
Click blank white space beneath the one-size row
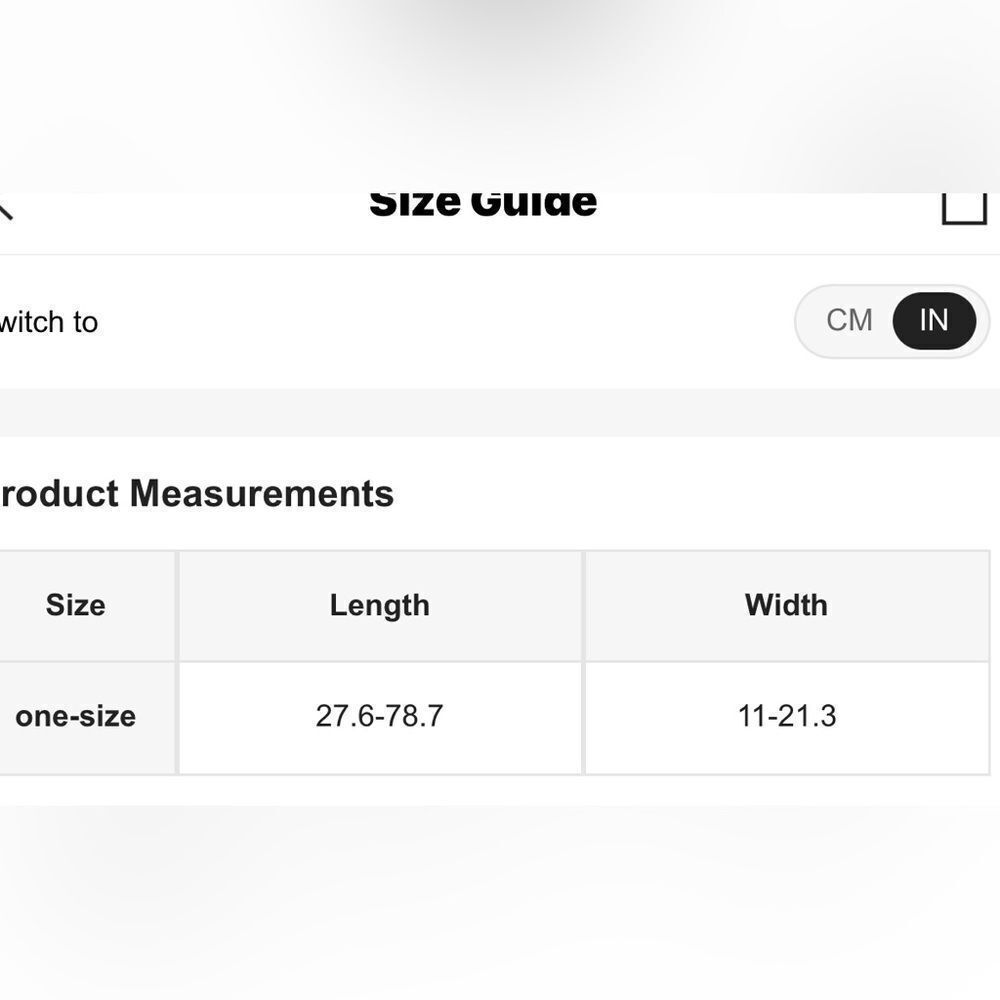500,791
